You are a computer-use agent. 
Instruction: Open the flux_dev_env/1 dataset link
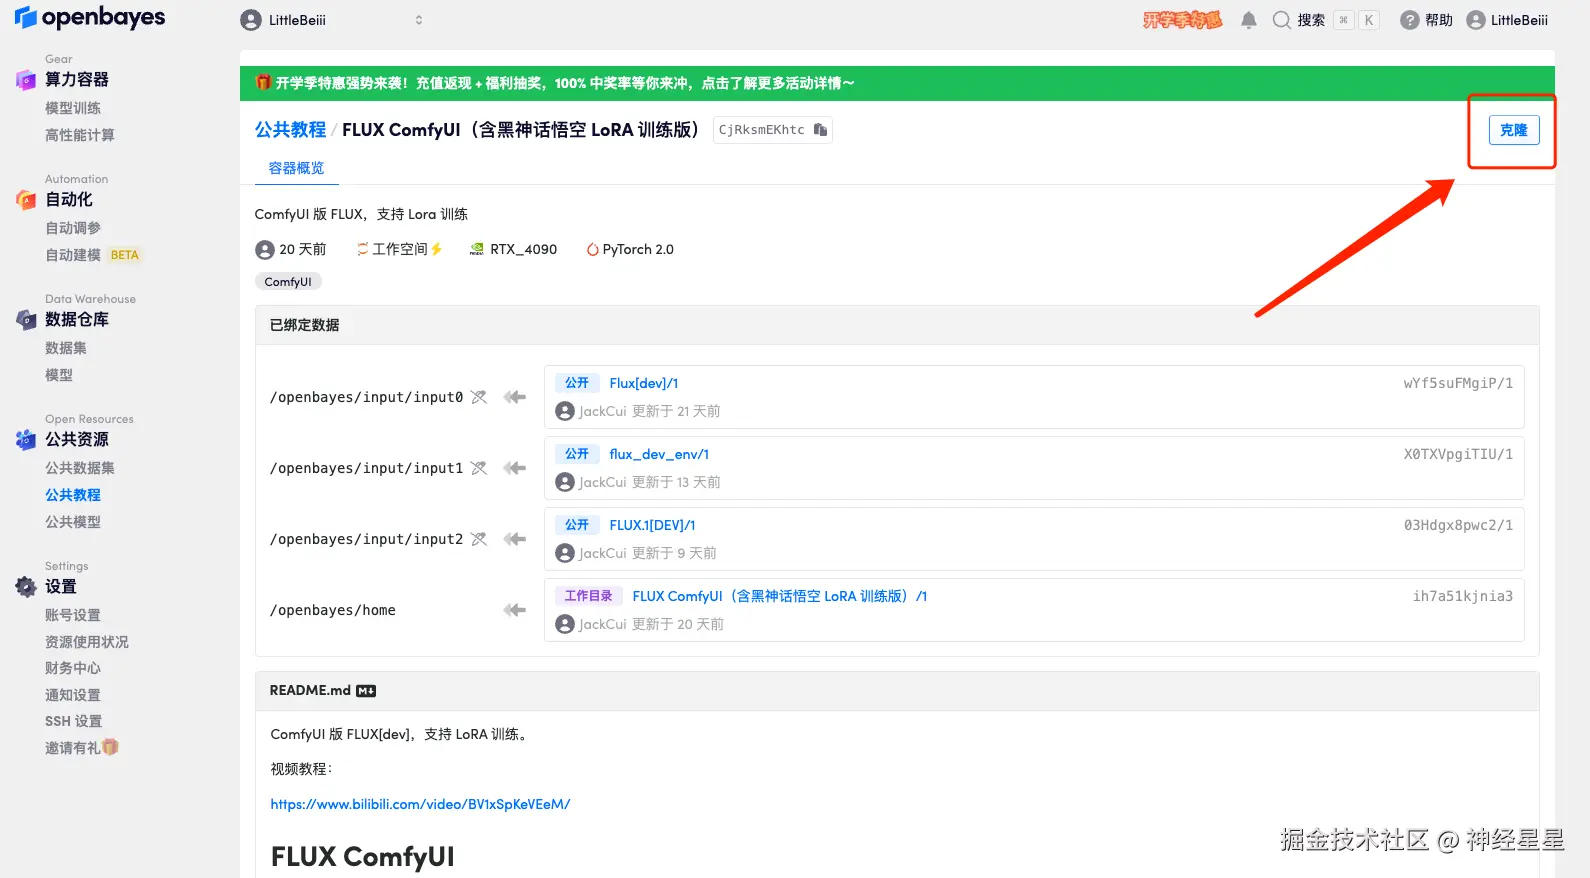(659, 454)
